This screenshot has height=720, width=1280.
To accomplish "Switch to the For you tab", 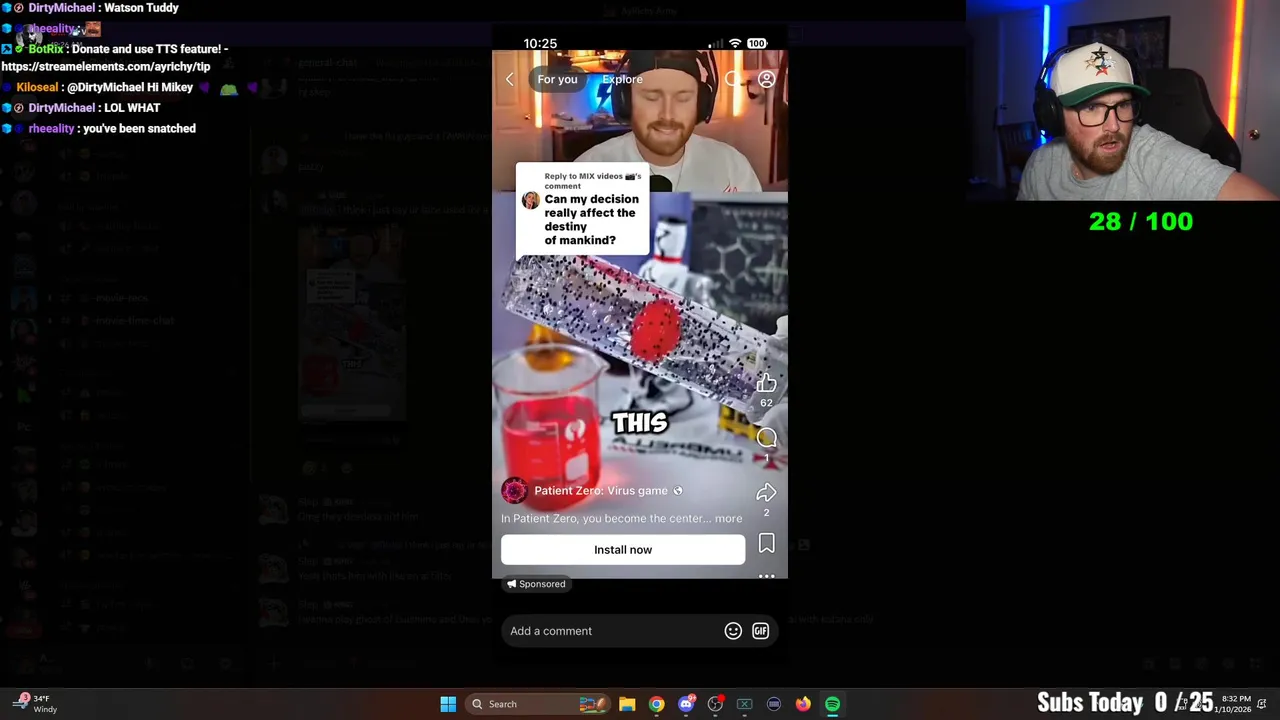I will click(557, 79).
